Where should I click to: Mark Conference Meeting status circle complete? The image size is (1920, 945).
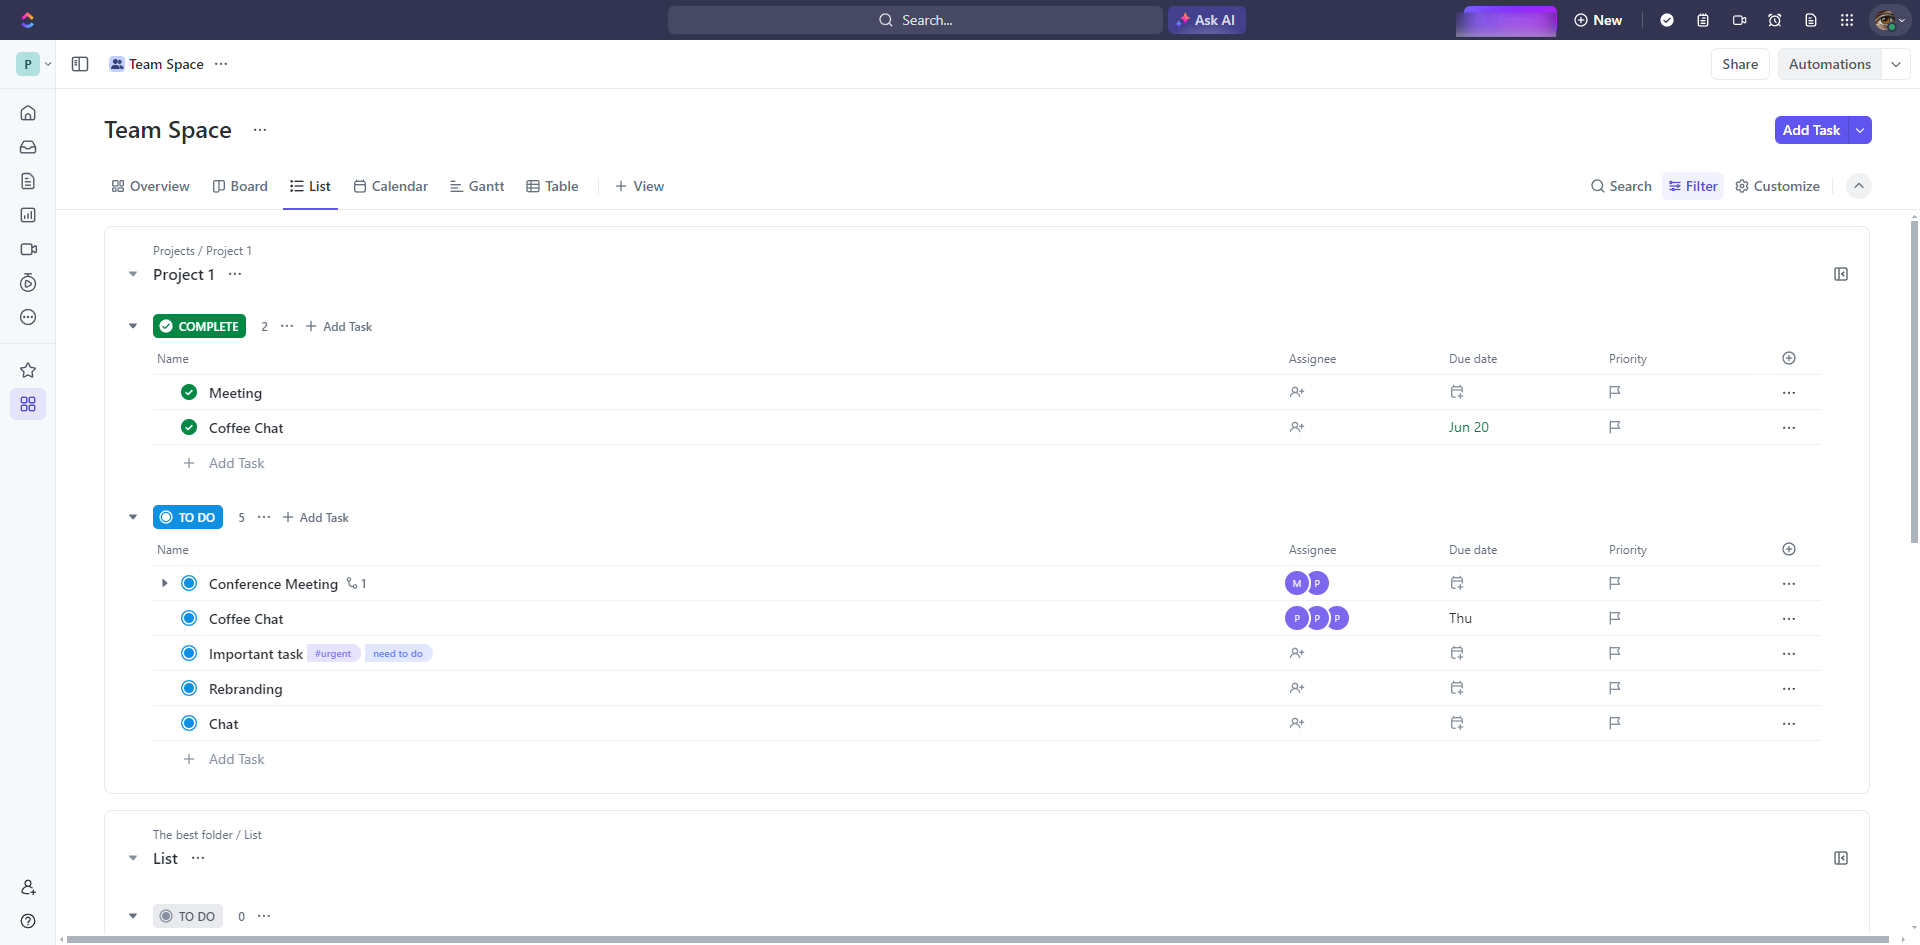pyautogui.click(x=189, y=583)
